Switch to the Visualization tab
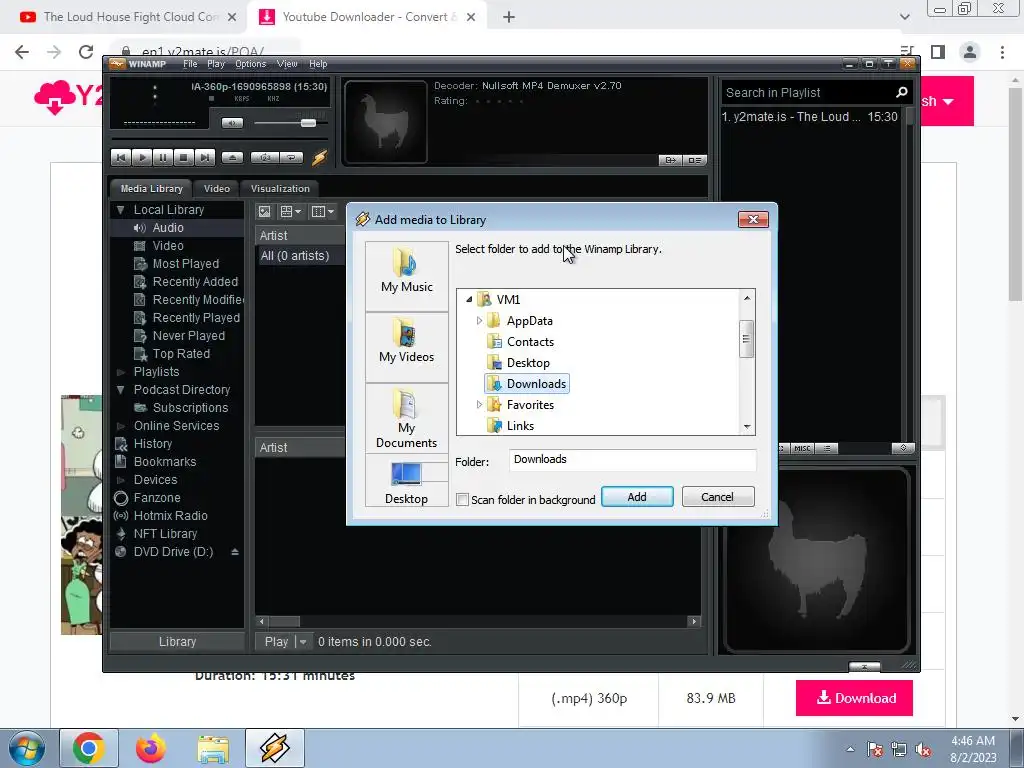 pyautogui.click(x=280, y=189)
